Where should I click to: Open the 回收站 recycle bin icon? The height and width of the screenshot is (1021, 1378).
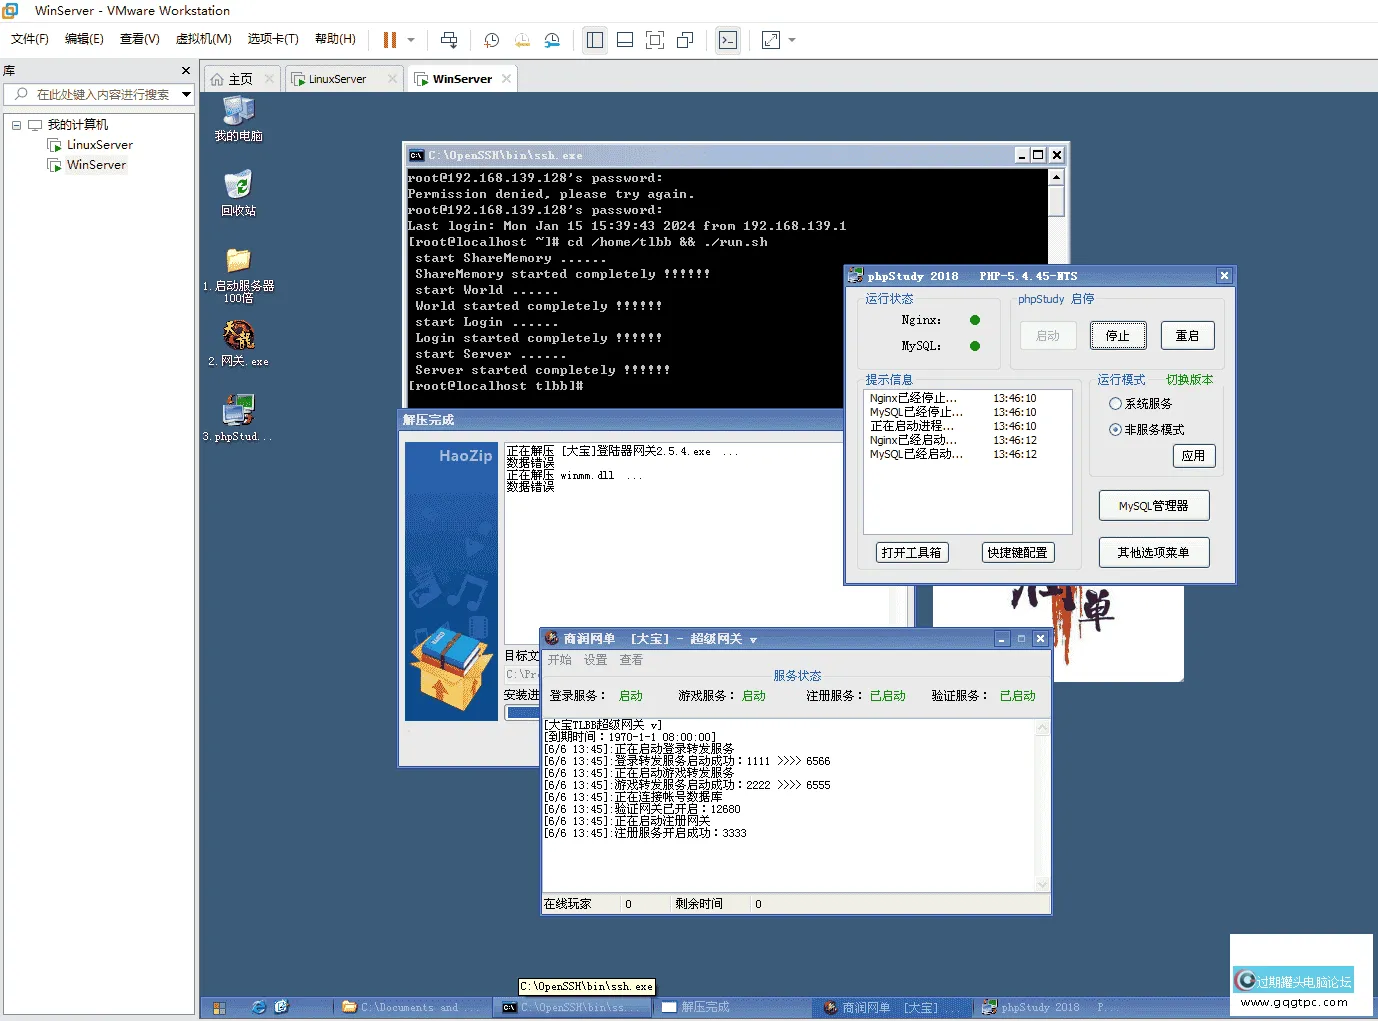click(x=238, y=185)
